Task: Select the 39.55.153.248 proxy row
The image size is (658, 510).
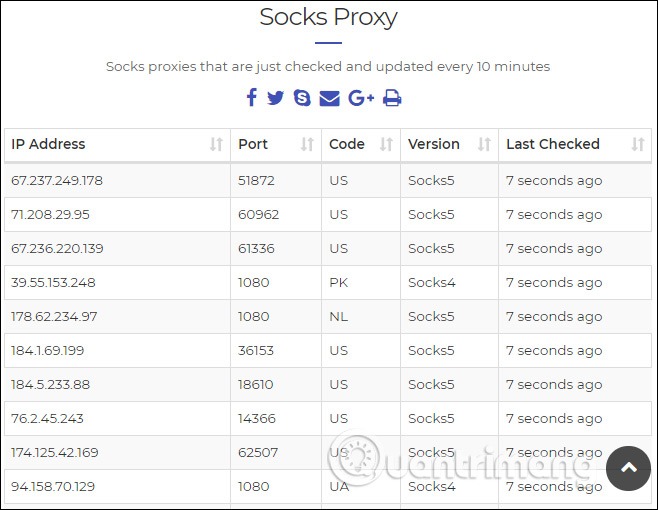Action: pyautogui.click(x=328, y=282)
